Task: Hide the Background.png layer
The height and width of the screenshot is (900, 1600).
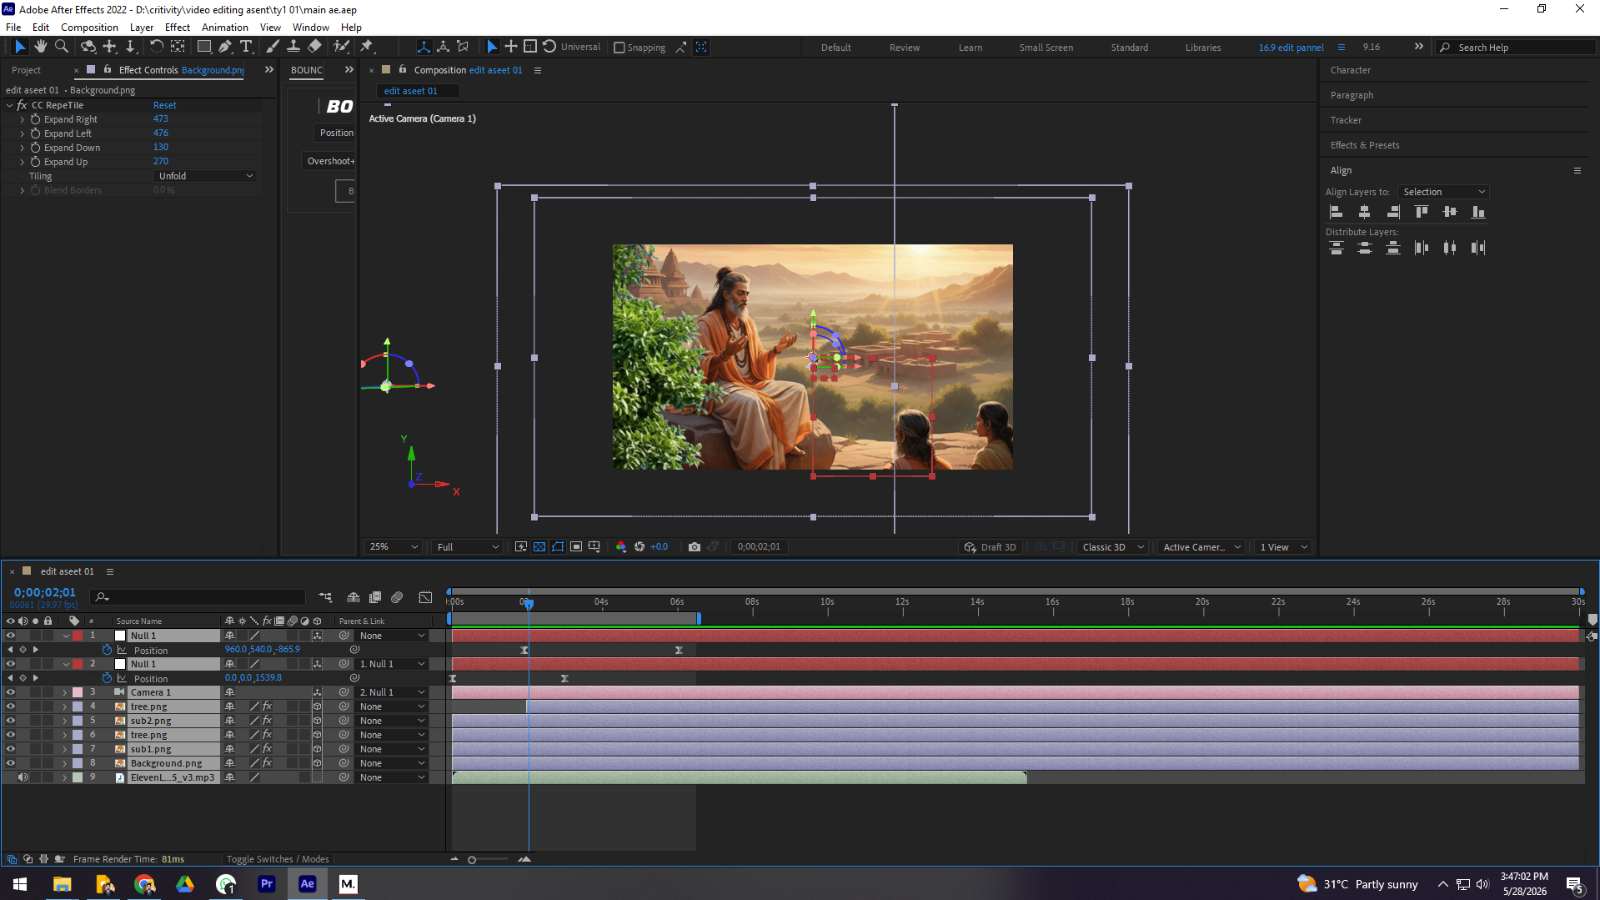Action: tap(11, 763)
